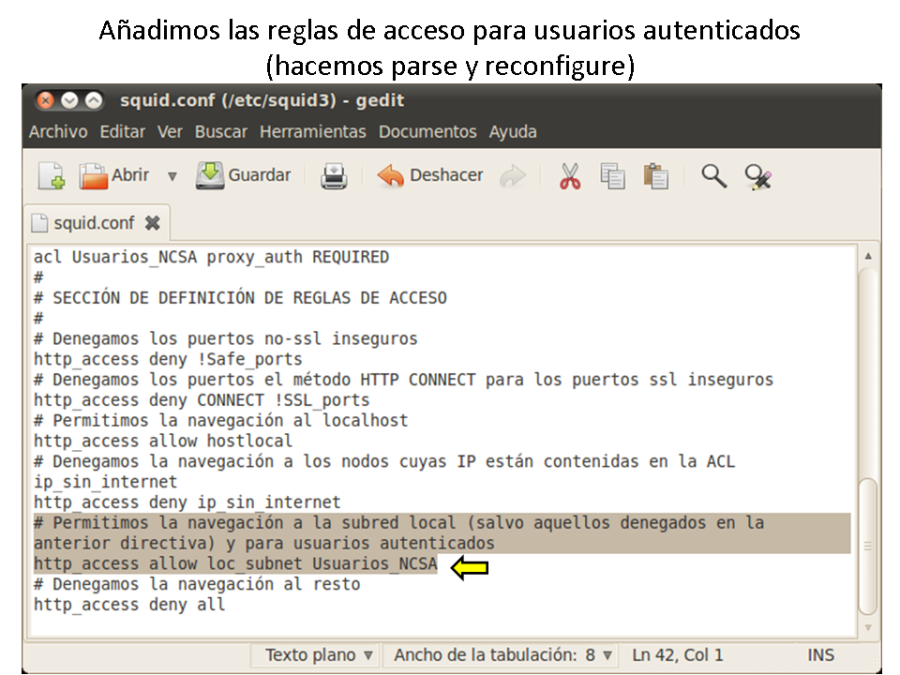Click the Find and Replace icon

pos(758,177)
